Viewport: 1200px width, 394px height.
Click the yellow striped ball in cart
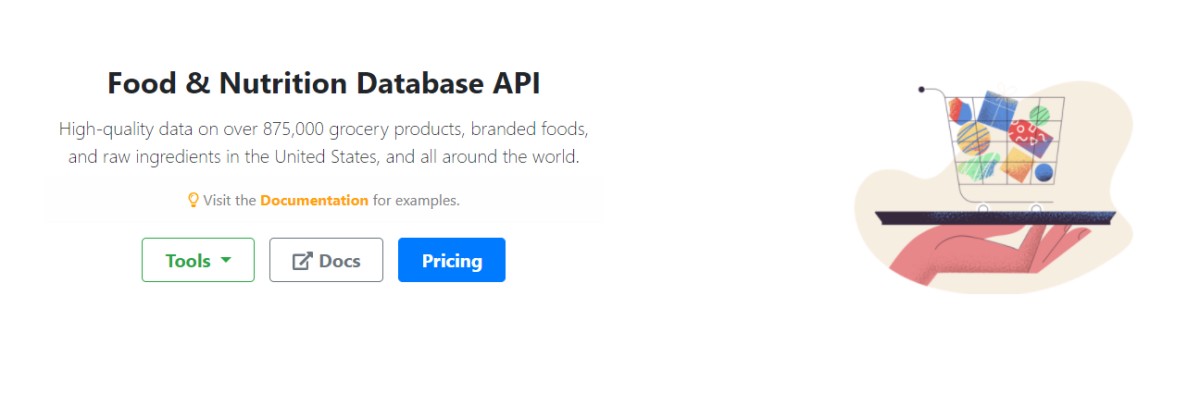point(973,137)
